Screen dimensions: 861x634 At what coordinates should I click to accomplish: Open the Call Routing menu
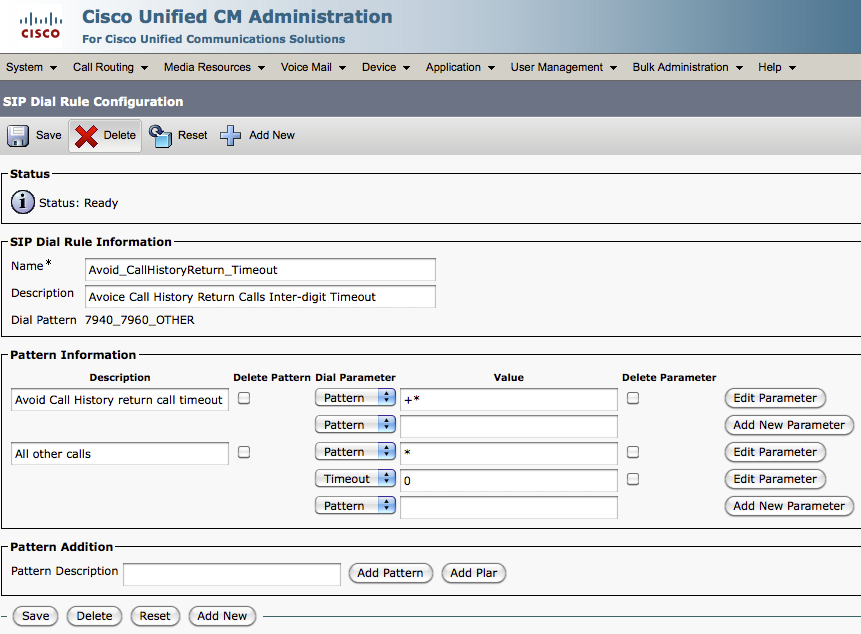pyautogui.click(x=110, y=68)
